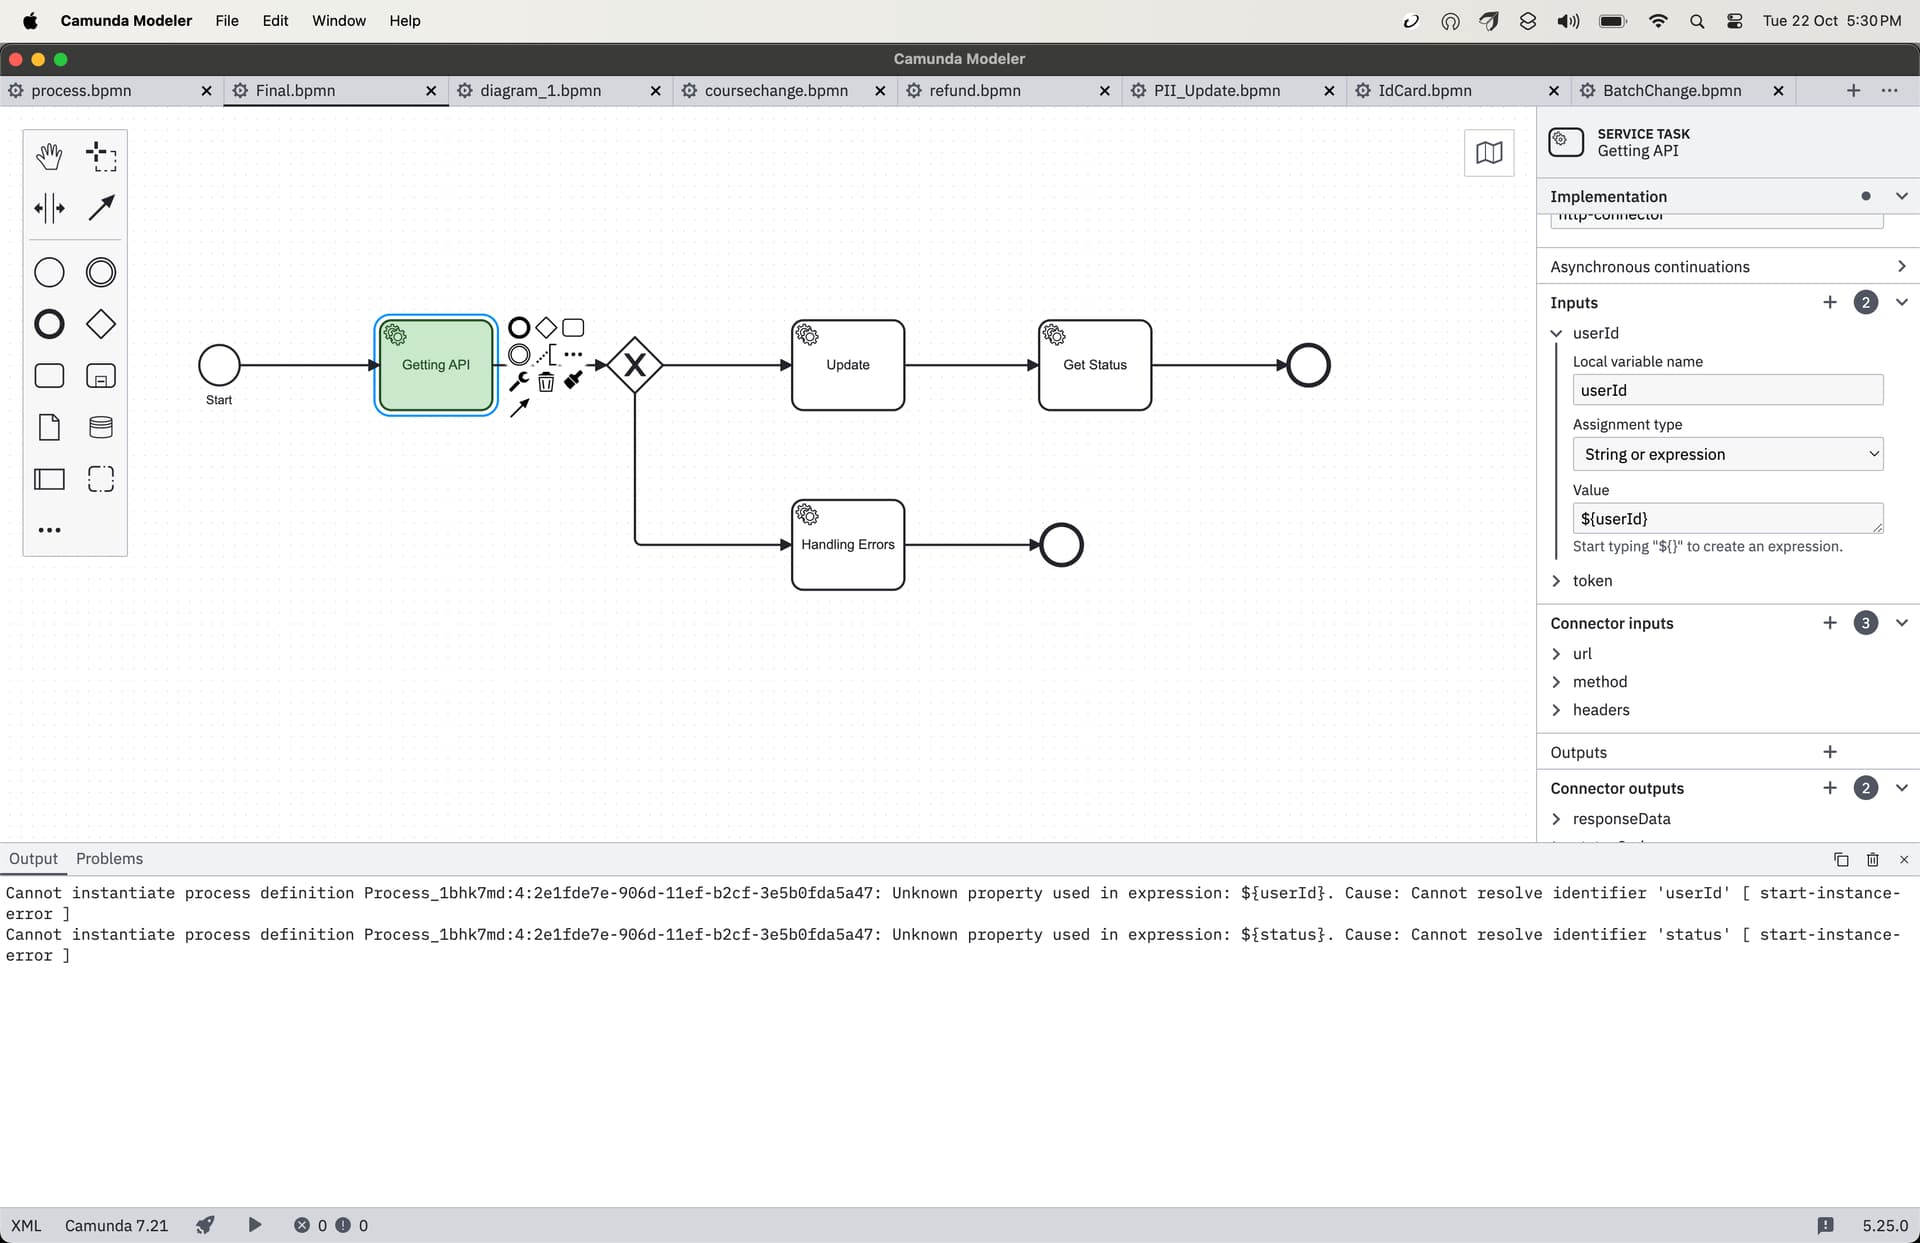Create expanded subprocess from palette
The width and height of the screenshot is (1920, 1243).
(x=101, y=376)
